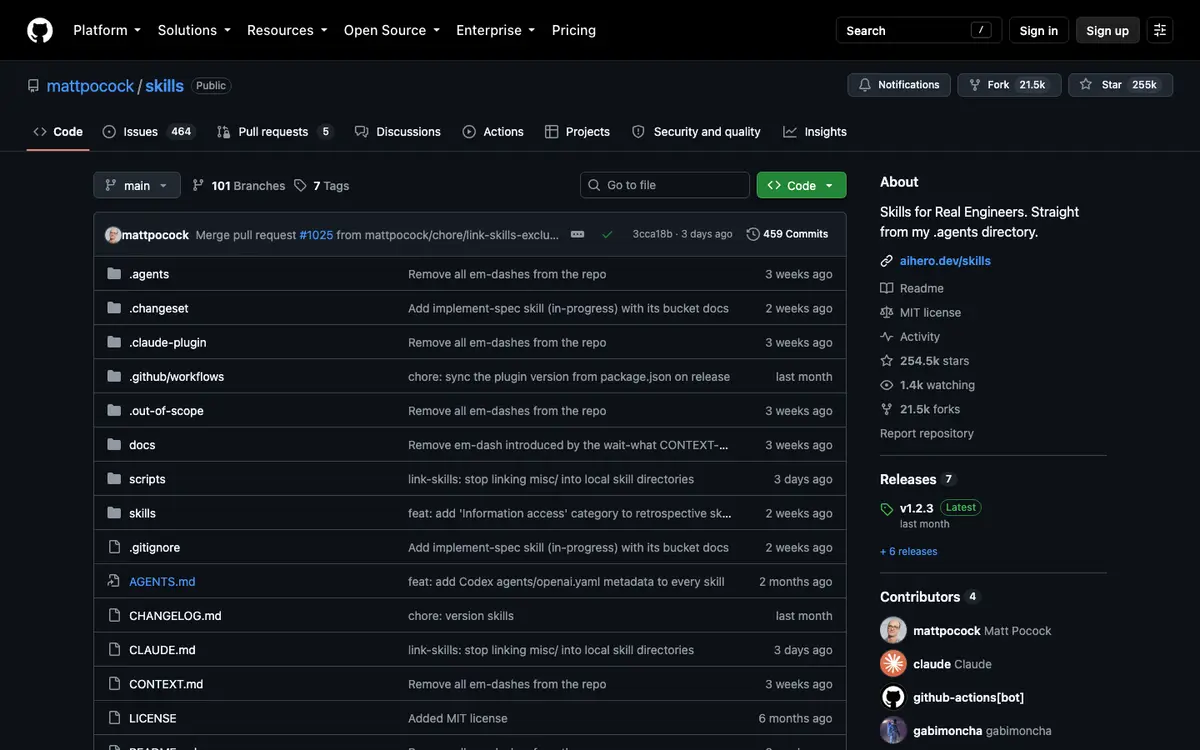The image size is (1200, 750).
Task: Click the folder icon beside scripts
Action: pos(114,479)
